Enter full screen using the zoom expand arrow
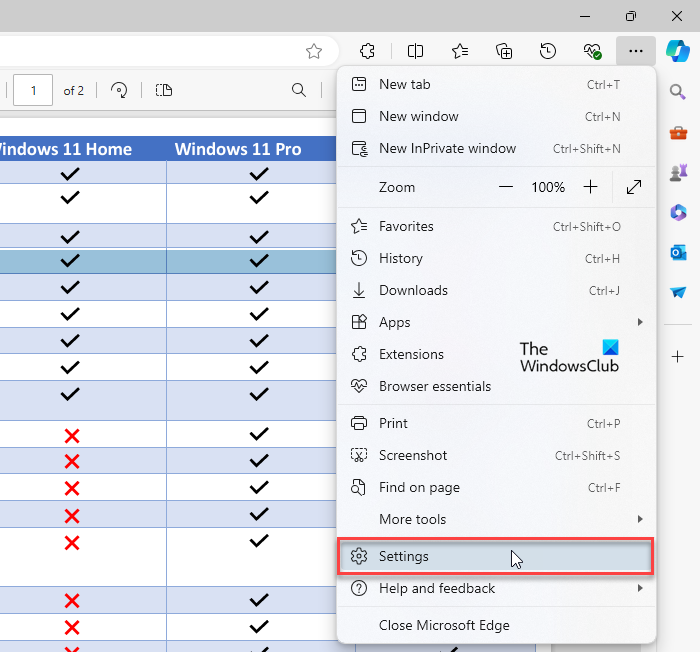Image resolution: width=700 pixels, height=652 pixels. click(x=634, y=187)
